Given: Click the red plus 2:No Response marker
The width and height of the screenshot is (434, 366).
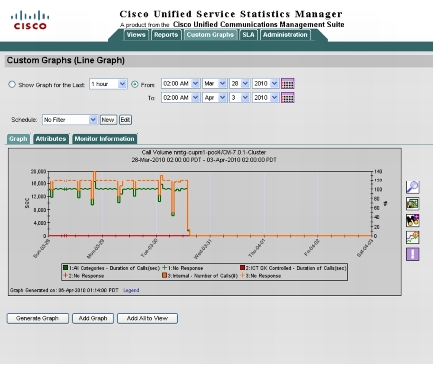Looking at the screenshot, I should (66, 276).
